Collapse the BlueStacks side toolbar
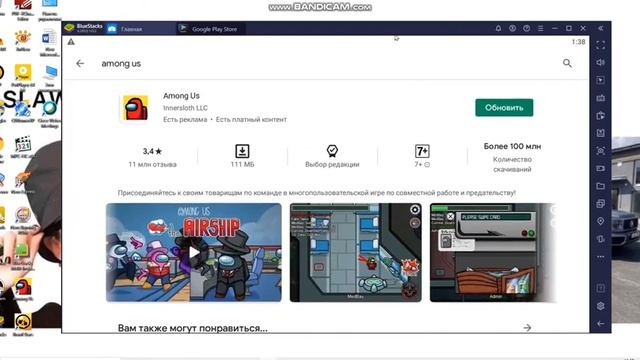The image size is (640, 360). [600, 28]
